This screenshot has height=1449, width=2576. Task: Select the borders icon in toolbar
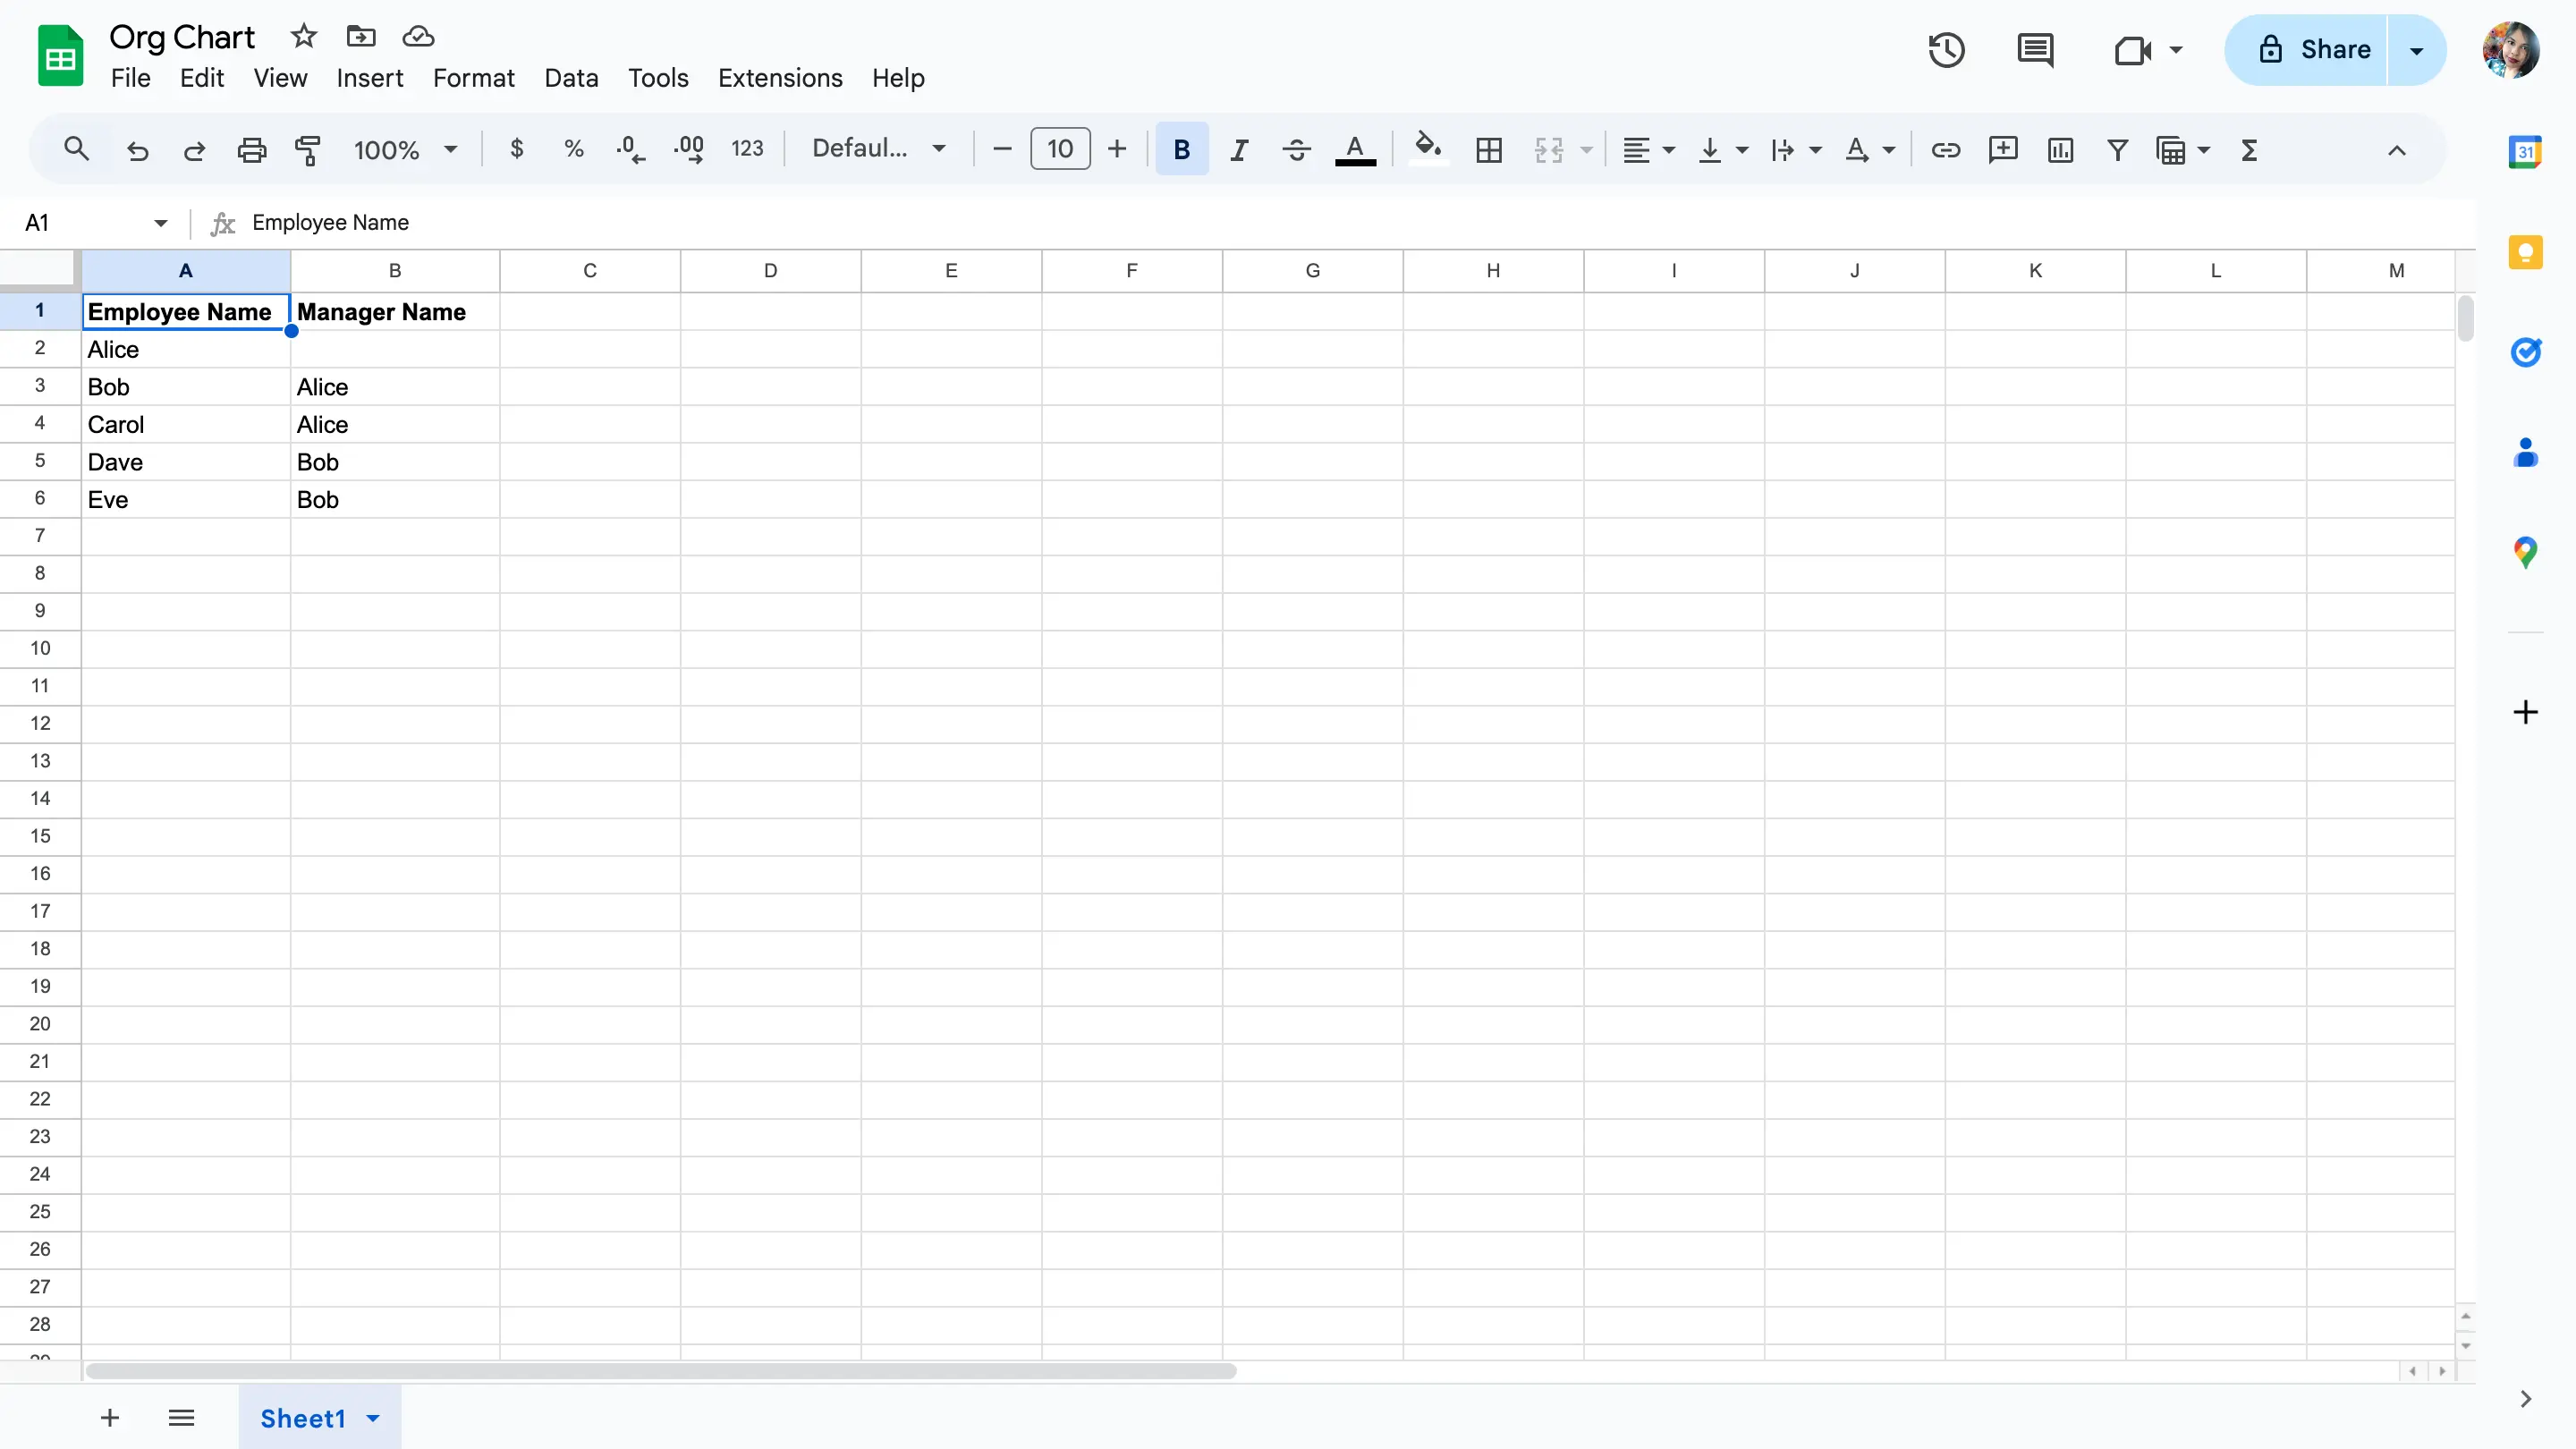pos(1488,148)
